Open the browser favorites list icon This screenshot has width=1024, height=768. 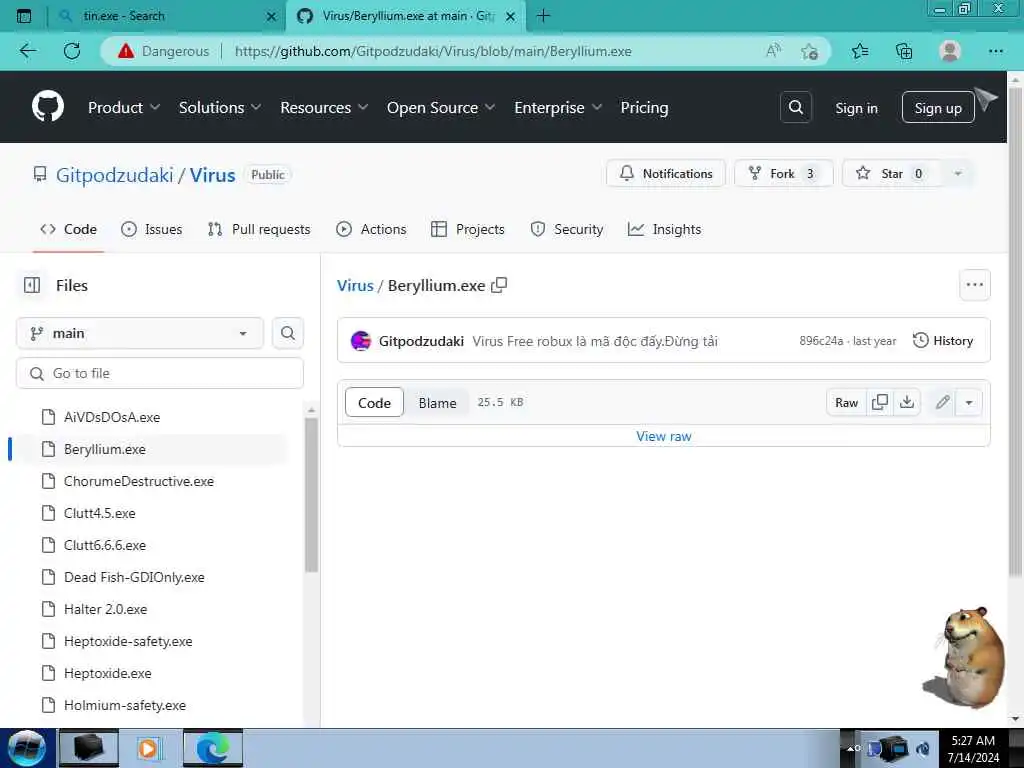[860, 51]
